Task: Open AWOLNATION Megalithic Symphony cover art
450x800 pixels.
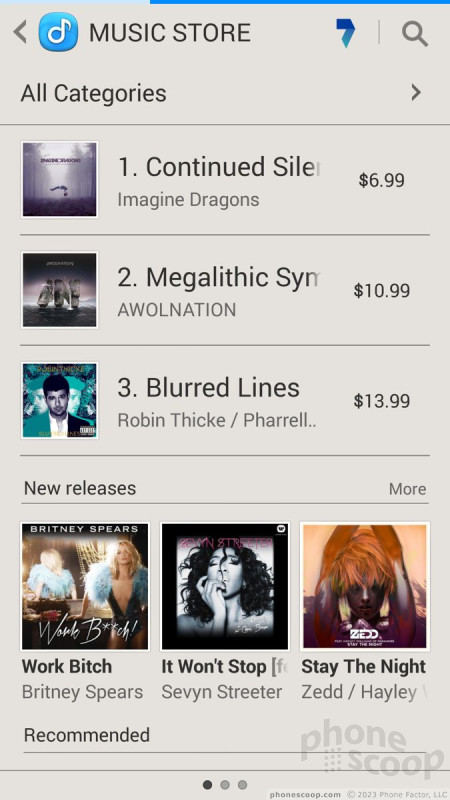Action: [60, 290]
